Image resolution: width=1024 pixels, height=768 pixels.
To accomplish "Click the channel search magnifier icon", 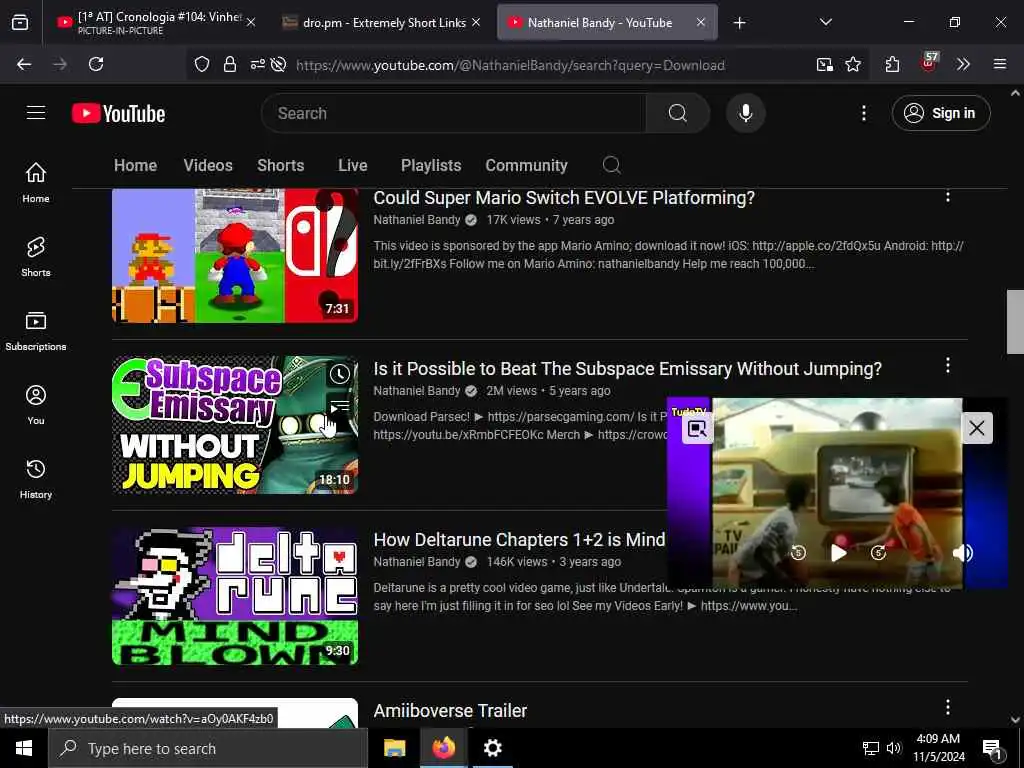I will tap(611, 165).
